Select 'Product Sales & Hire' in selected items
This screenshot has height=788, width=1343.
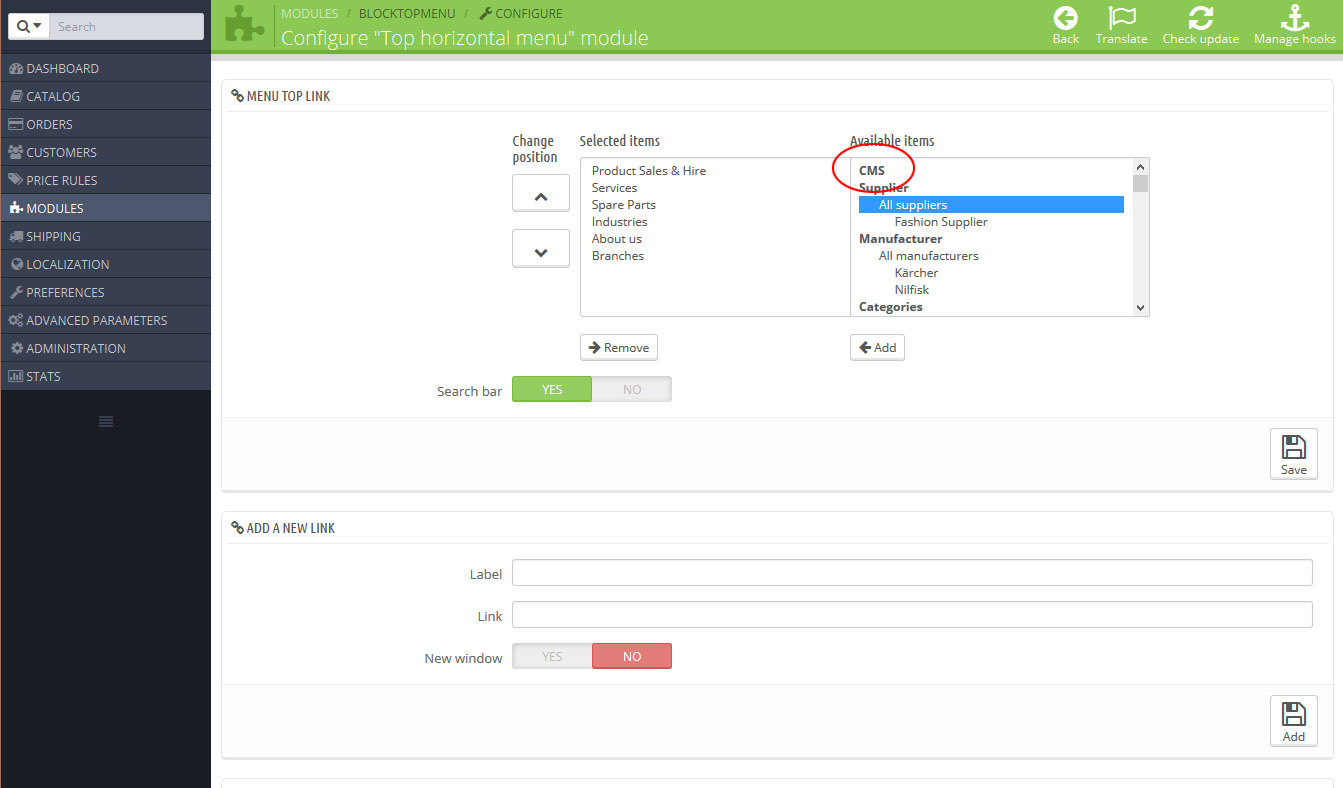[x=649, y=170]
